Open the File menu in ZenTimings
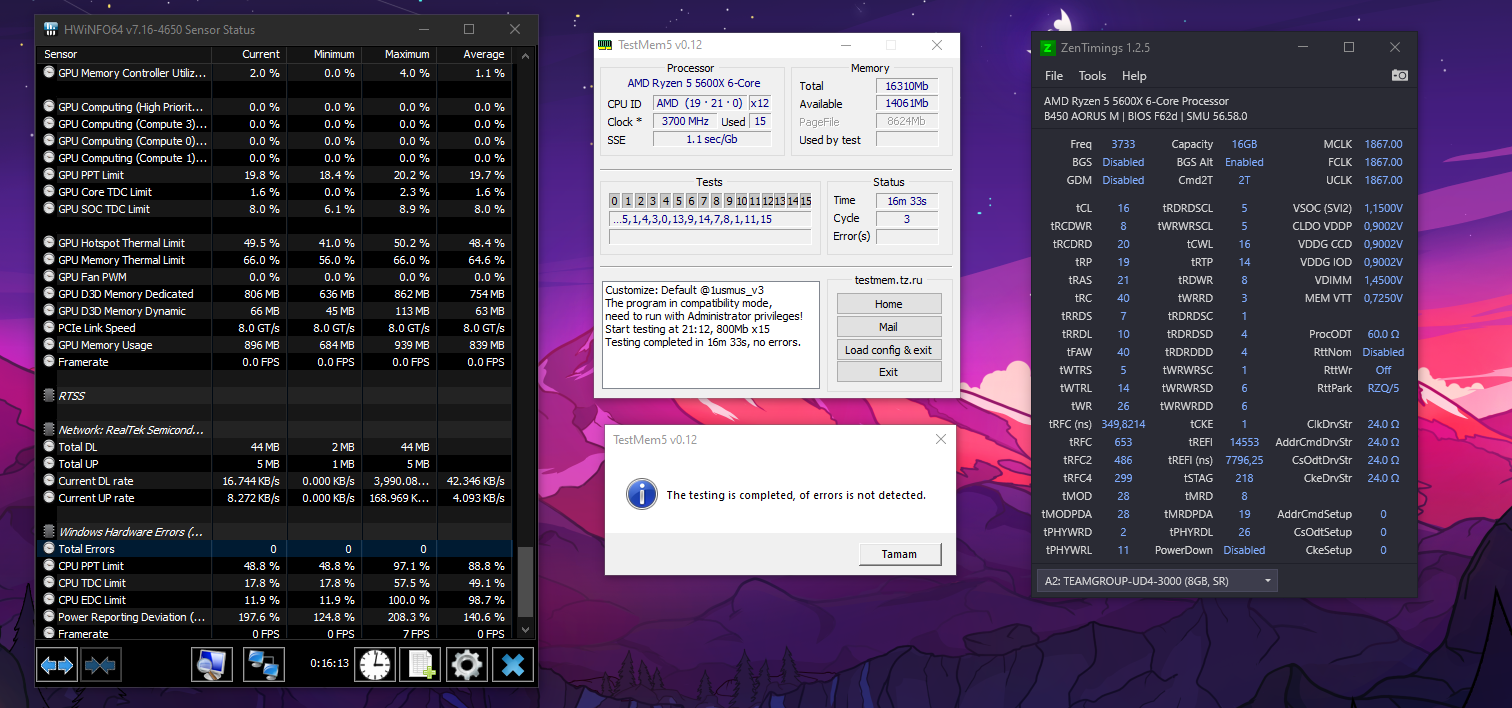This screenshot has width=1512, height=708. [1054, 76]
